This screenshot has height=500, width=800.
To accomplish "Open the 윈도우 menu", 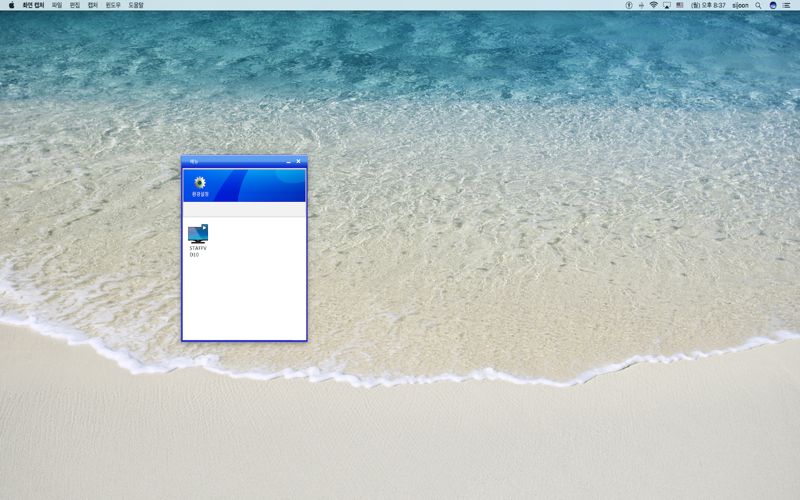I will [113, 5].
